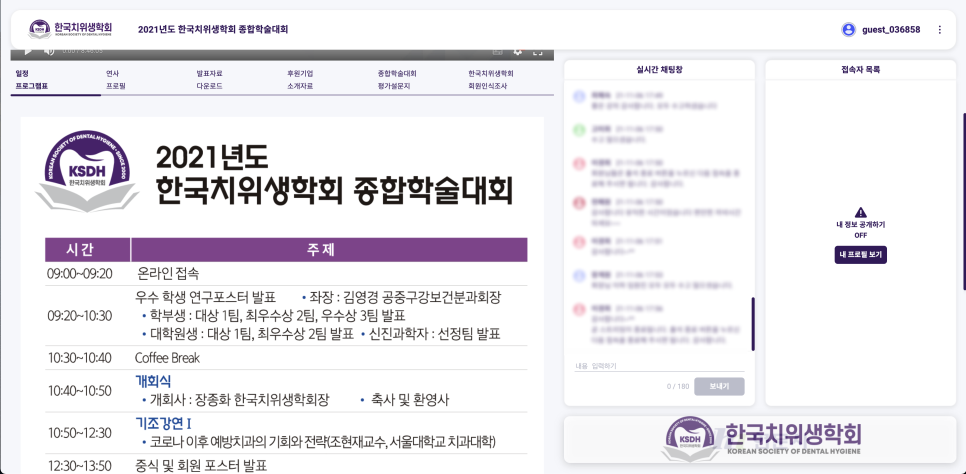
Task: Enter fullscreen on the video player
Action: [x=537, y=52]
